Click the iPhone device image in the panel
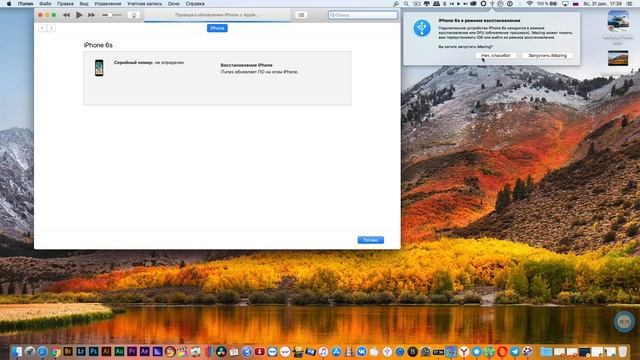640x360 pixels. coord(99,68)
